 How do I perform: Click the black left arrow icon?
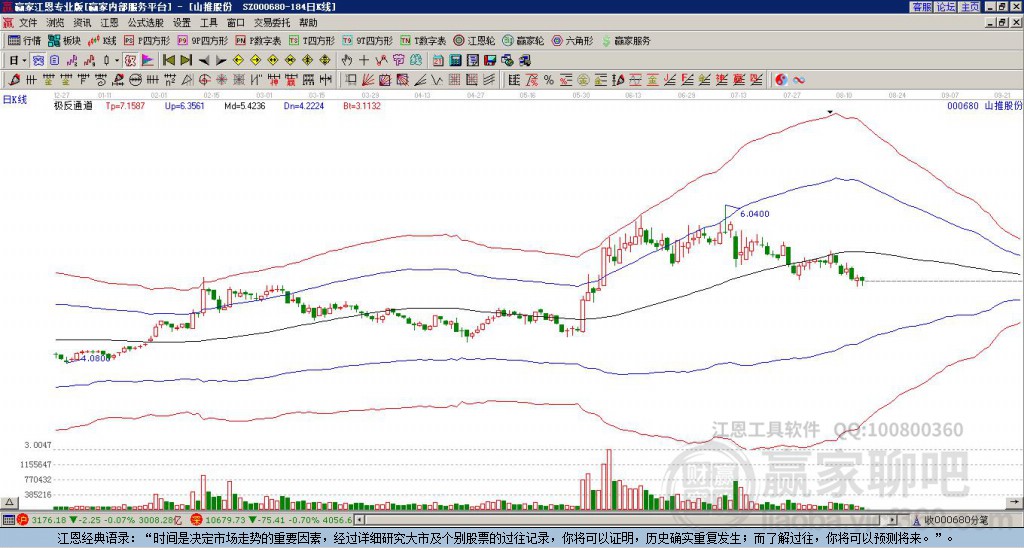point(204,61)
